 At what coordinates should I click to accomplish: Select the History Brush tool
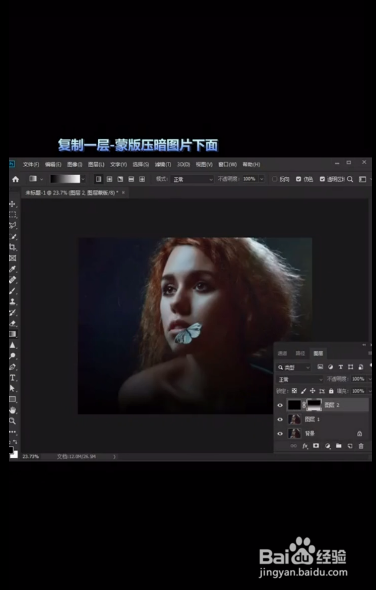(13, 312)
